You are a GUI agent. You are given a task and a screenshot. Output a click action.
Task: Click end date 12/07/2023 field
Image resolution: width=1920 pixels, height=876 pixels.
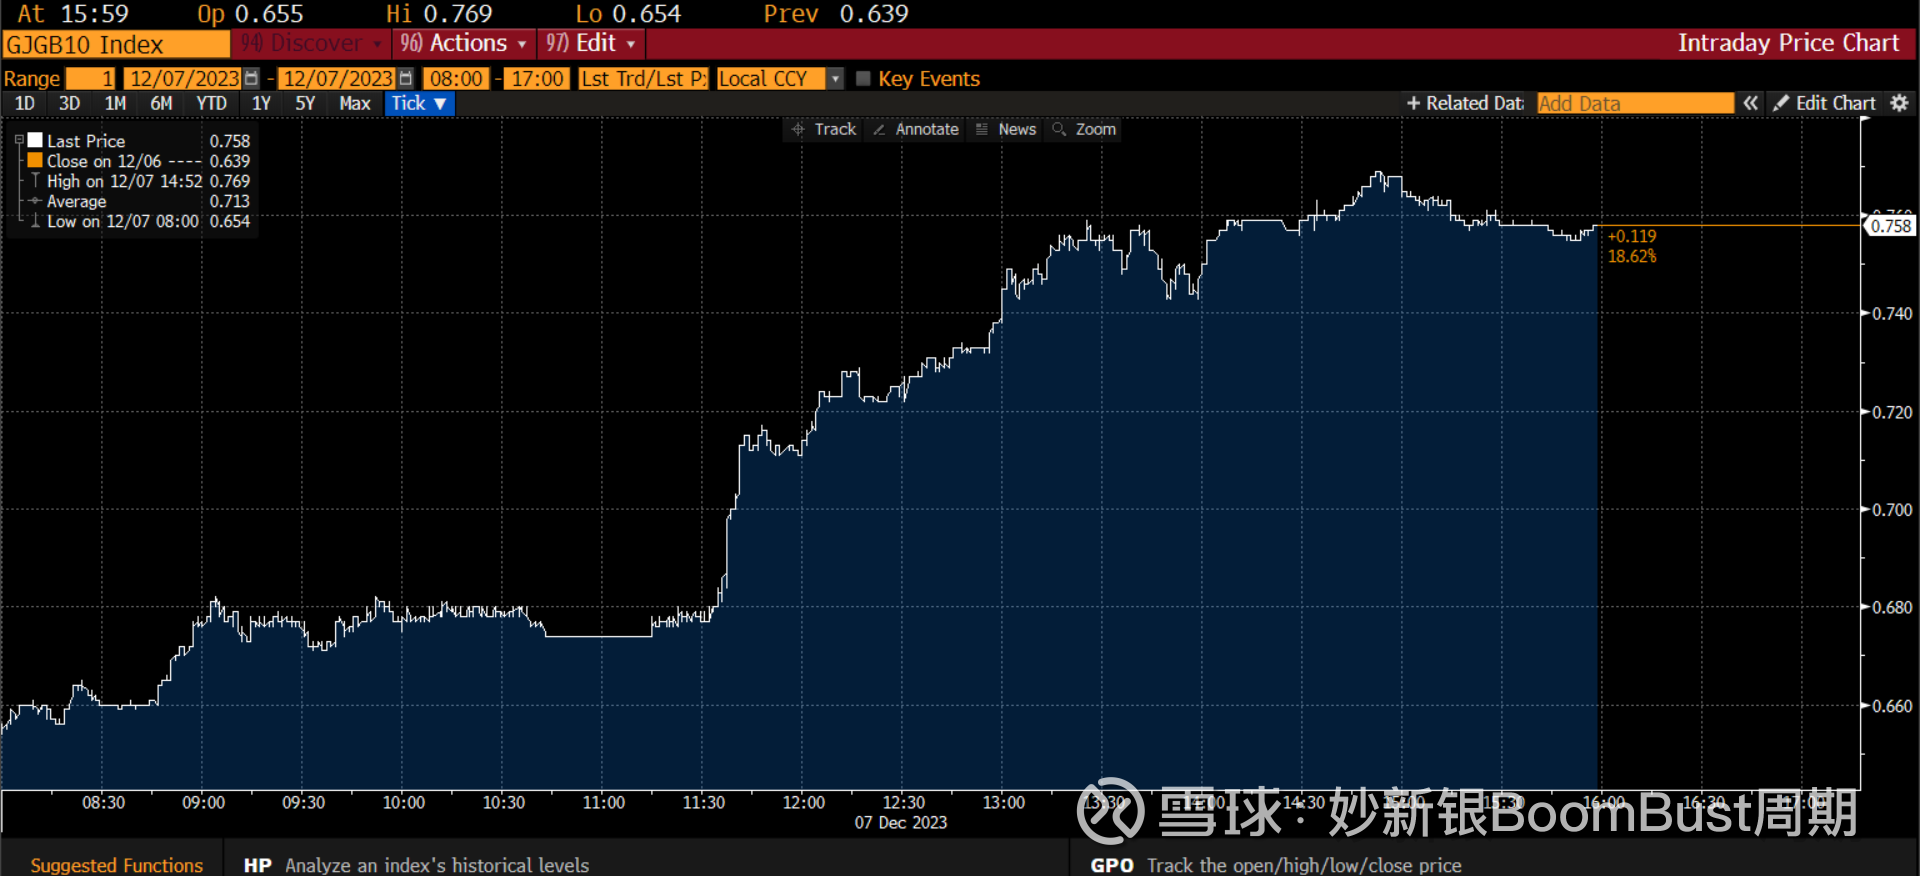pyautogui.click(x=338, y=78)
